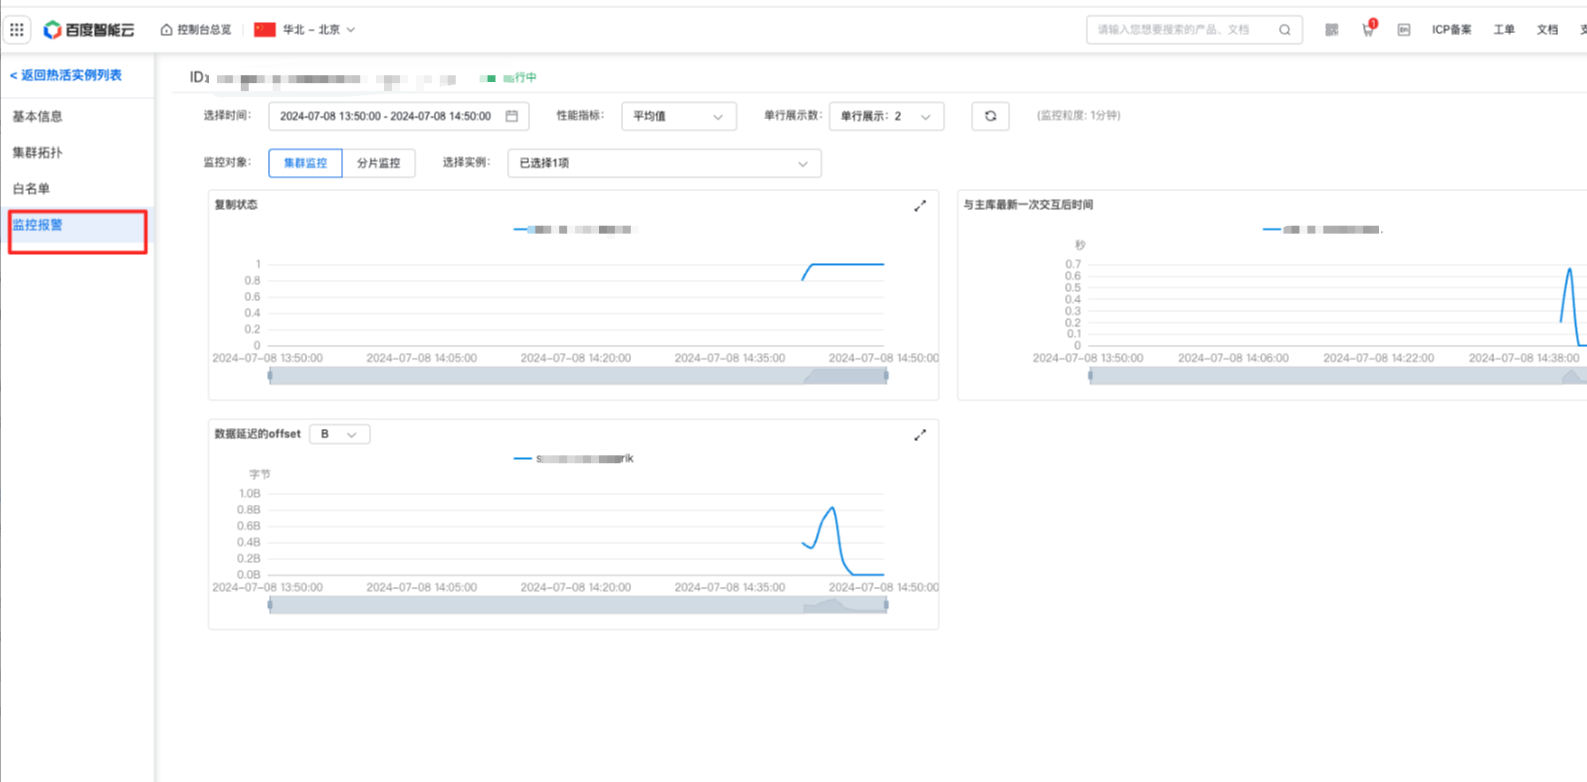Click the Baidu AI Cloud logo

(89, 30)
